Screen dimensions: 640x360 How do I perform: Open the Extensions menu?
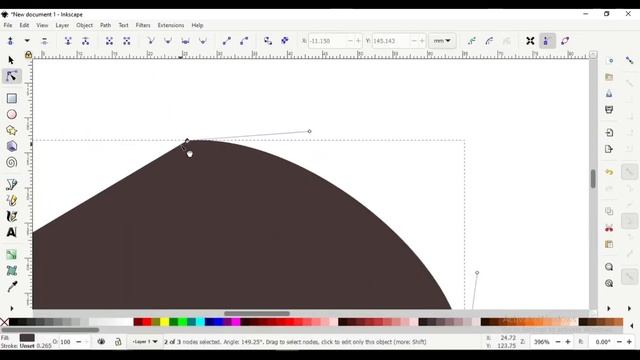[x=171, y=25]
